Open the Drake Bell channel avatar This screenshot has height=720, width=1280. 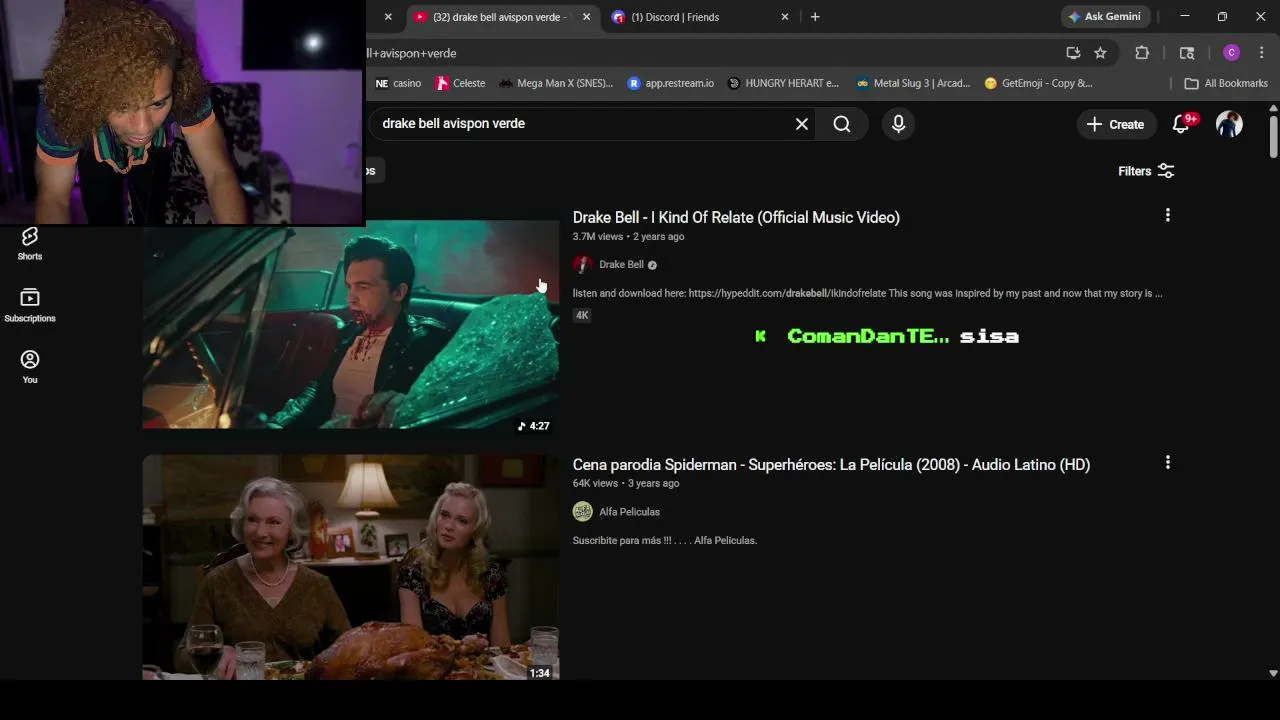click(x=583, y=265)
